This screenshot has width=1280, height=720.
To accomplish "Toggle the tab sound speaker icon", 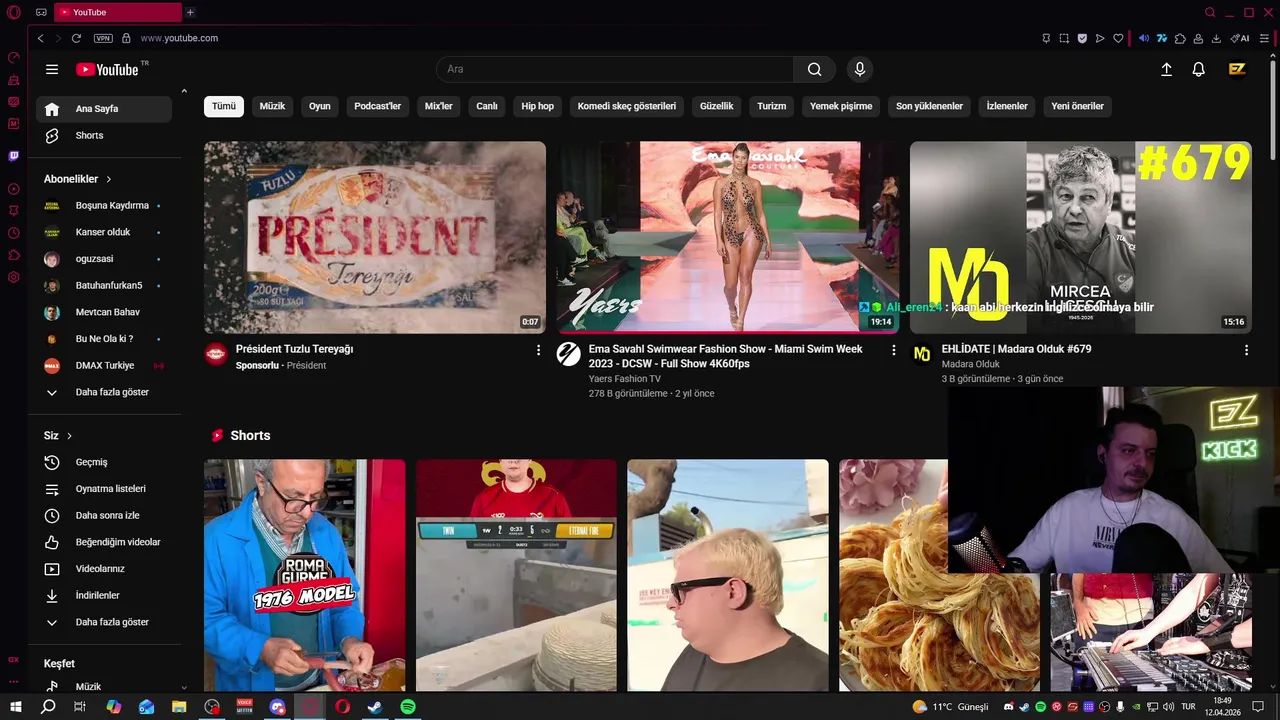I will [x=1144, y=38].
